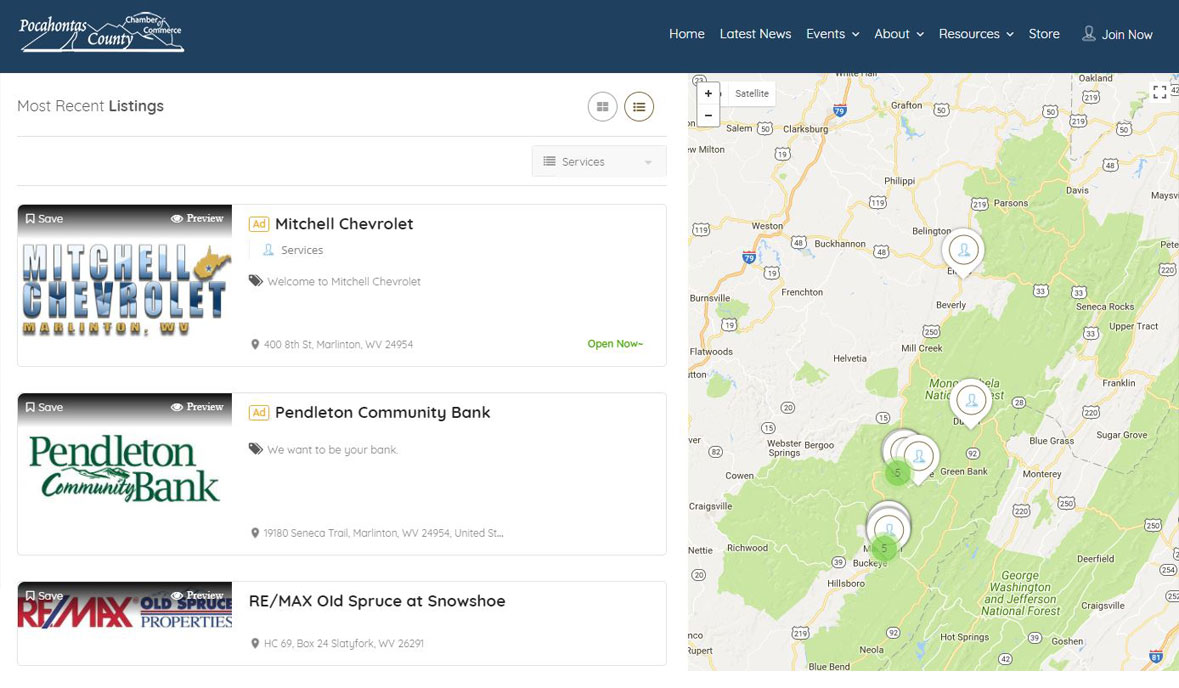Save the Pendleton Community Bank listing
1179x688 pixels.
click(44, 408)
